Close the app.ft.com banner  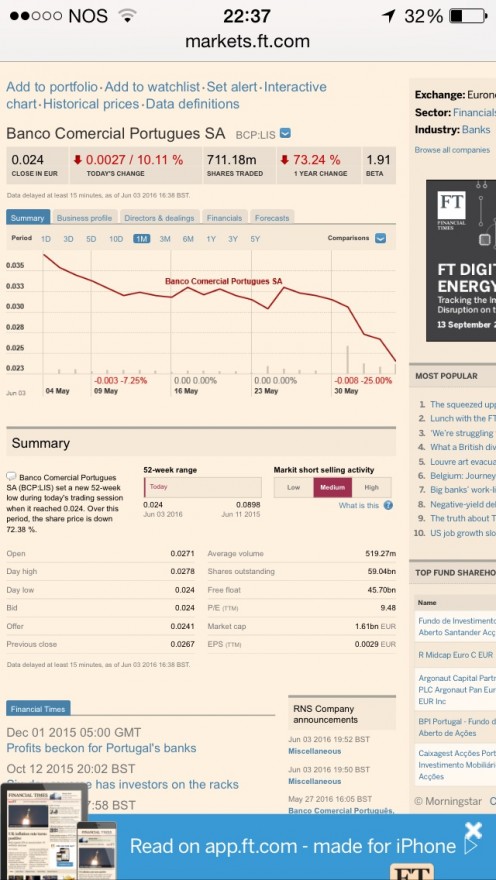[474, 831]
